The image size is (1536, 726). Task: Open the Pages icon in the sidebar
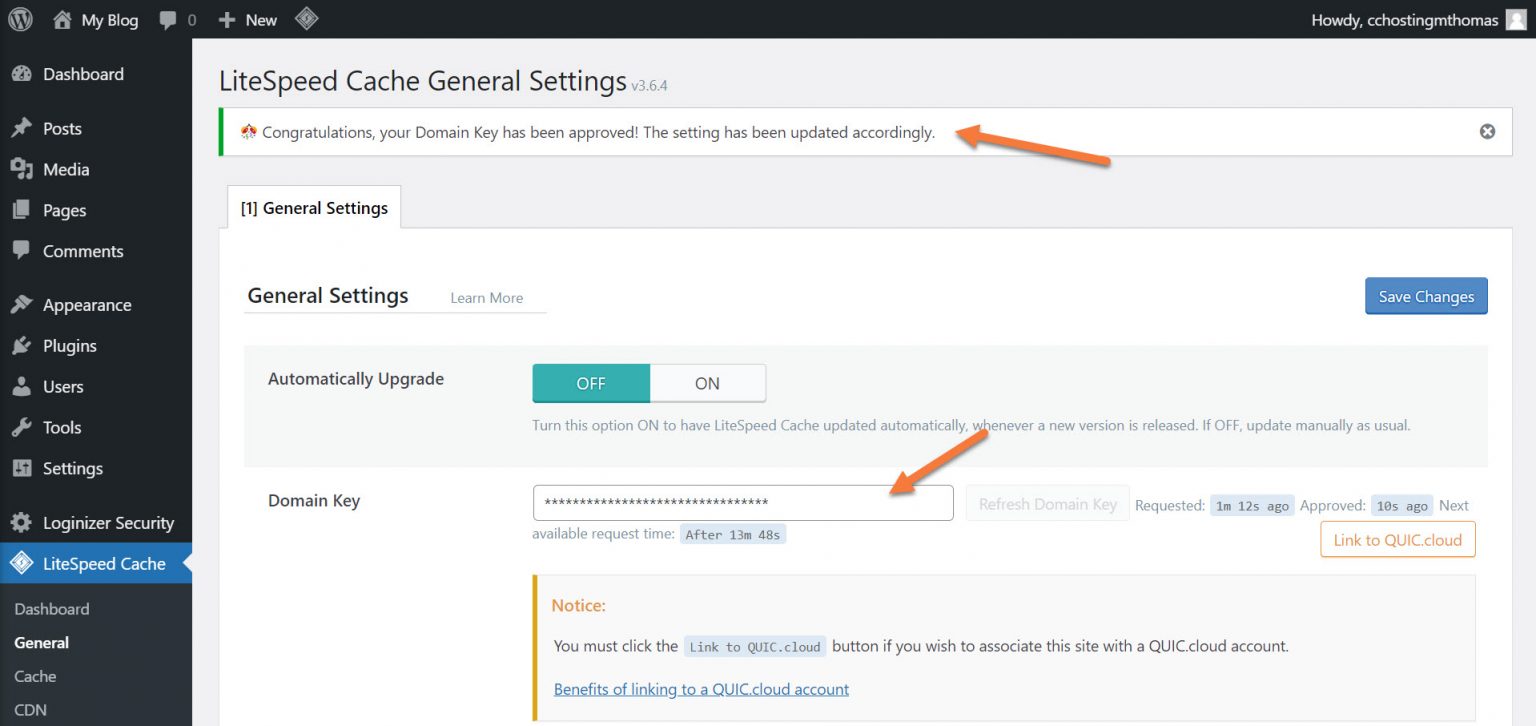[x=22, y=210]
